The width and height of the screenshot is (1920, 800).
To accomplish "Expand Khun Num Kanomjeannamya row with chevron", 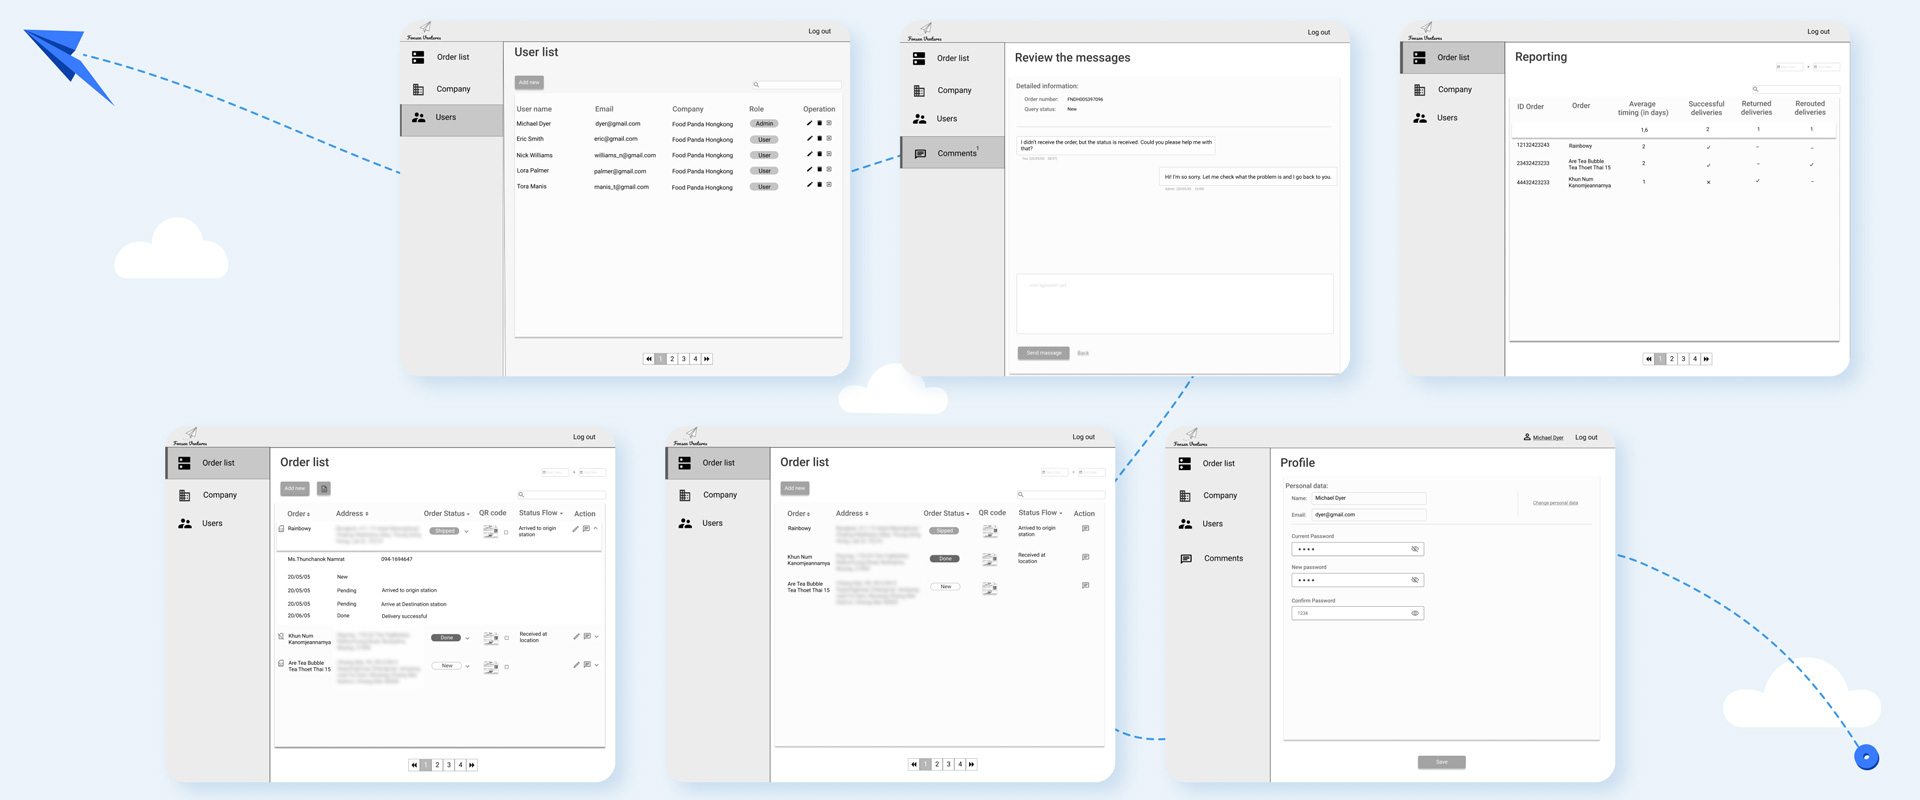I will 597,636.
